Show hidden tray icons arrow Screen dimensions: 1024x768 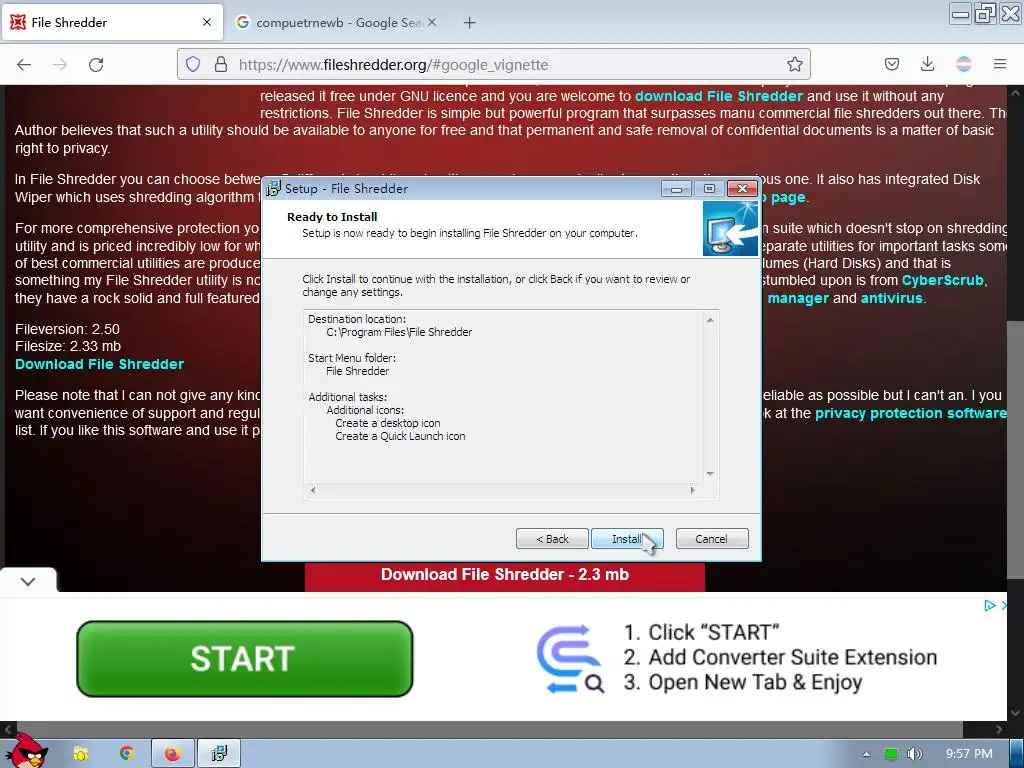866,754
